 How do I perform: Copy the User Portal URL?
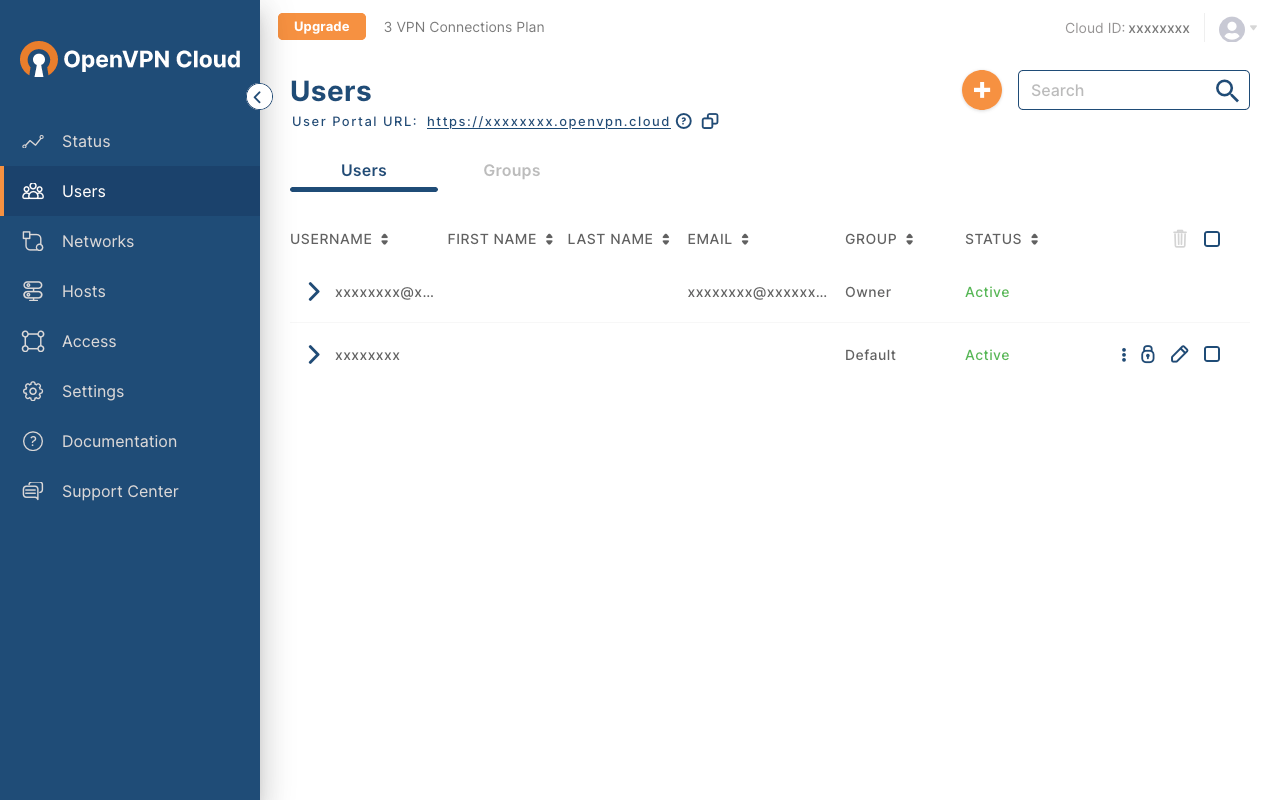coord(710,121)
